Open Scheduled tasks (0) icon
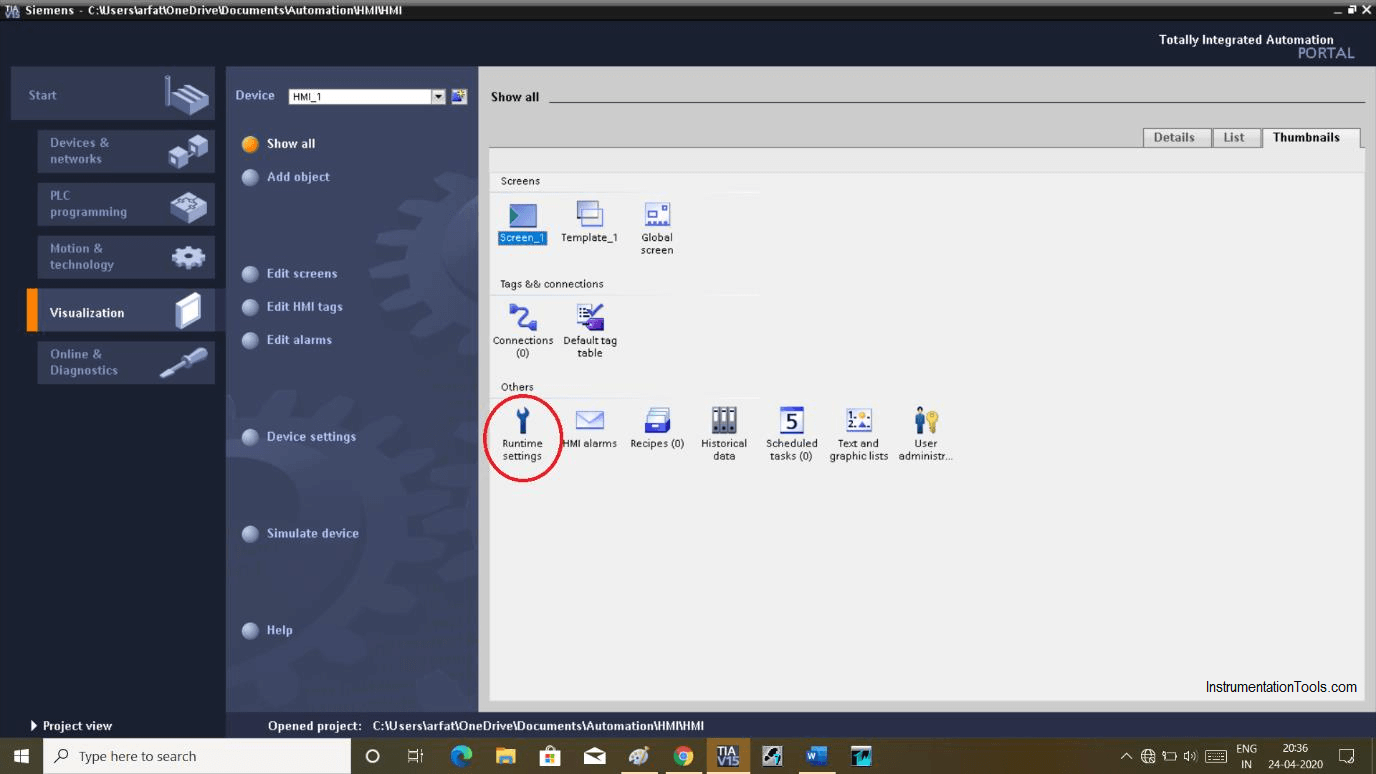Viewport: 1376px width, 774px height. (792, 434)
